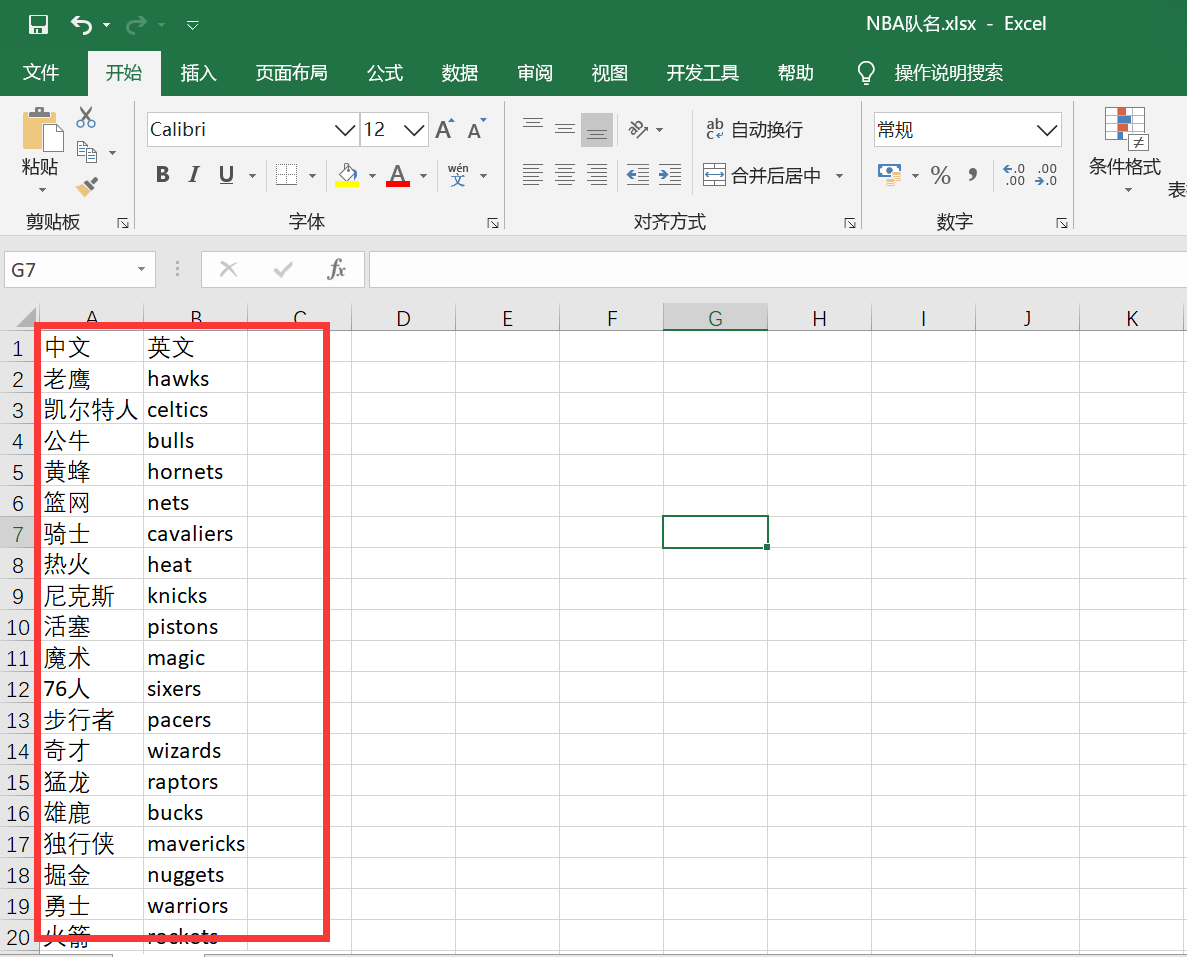The width and height of the screenshot is (1187, 957).
Task: Apply accounting currency number format
Action: point(889,175)
